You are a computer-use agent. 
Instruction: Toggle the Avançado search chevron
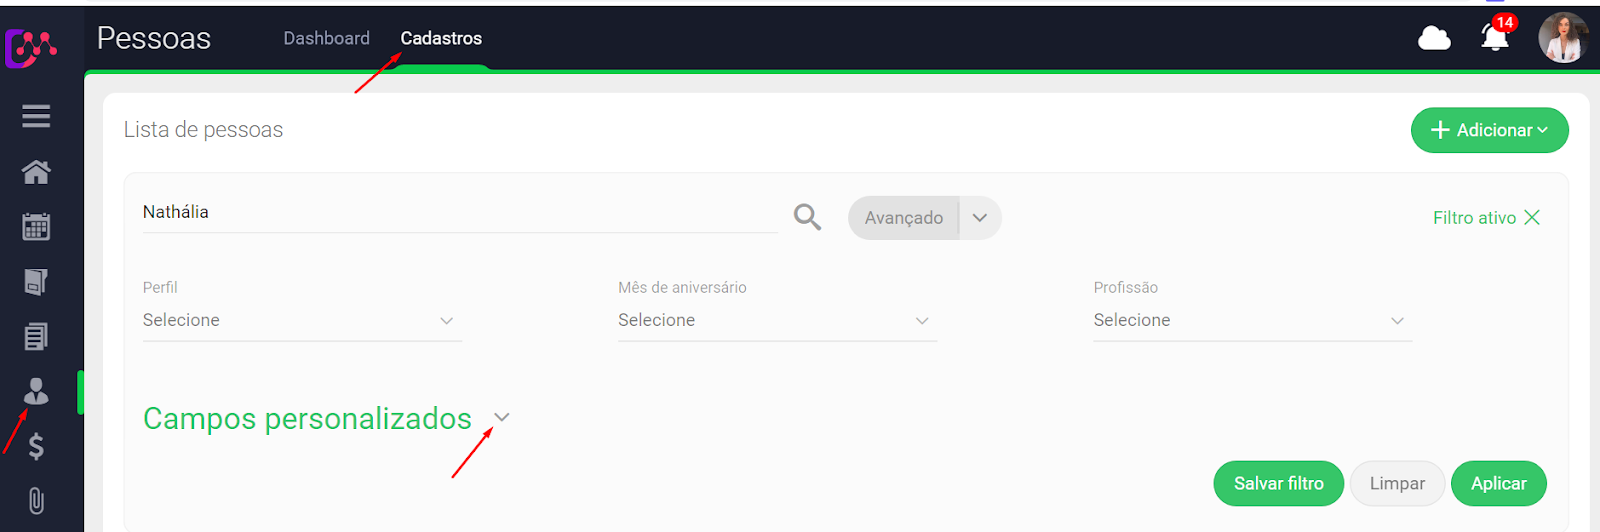click(x=980, y=218)
